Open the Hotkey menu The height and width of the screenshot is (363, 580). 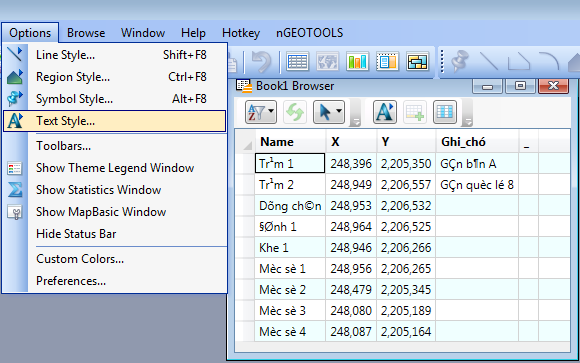pos(241,33)
